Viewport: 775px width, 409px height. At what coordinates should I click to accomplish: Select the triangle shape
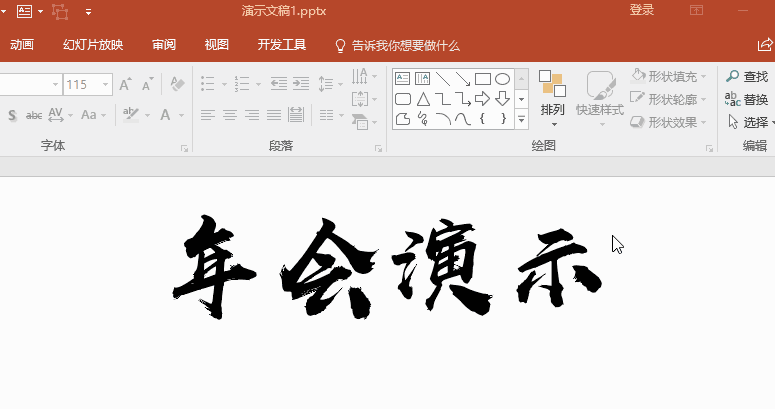point(423,99)
